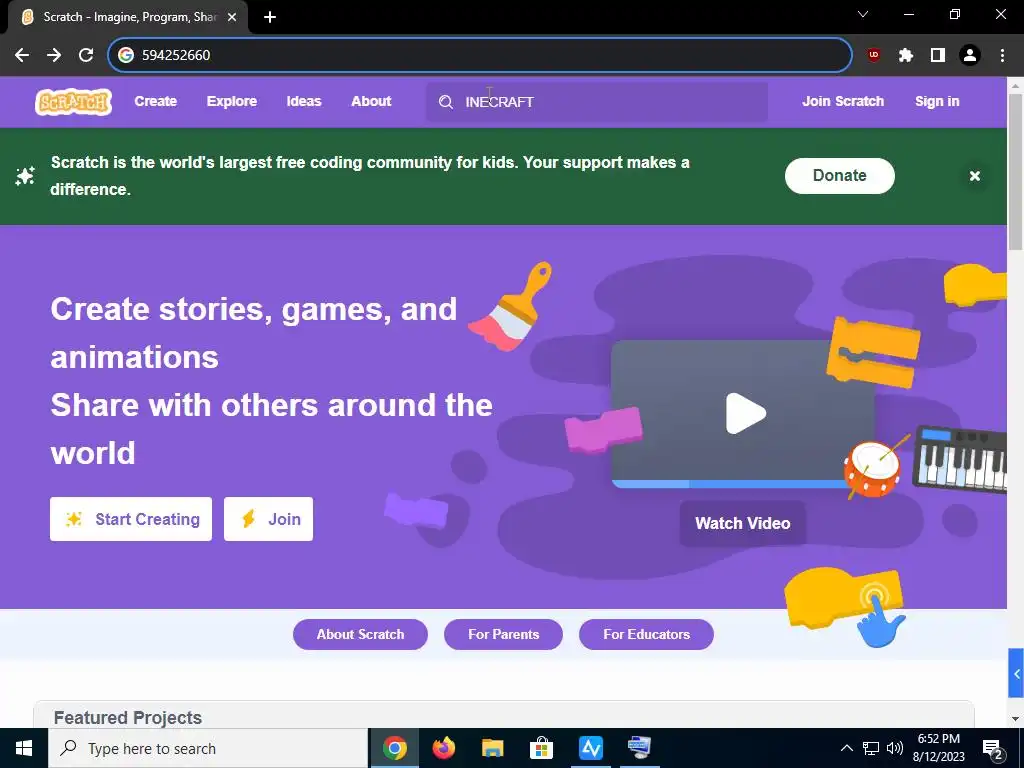Viewport: 1024px width, 768px height.
Task: Open the Create menu item
Action: click(x=155, y=101)
